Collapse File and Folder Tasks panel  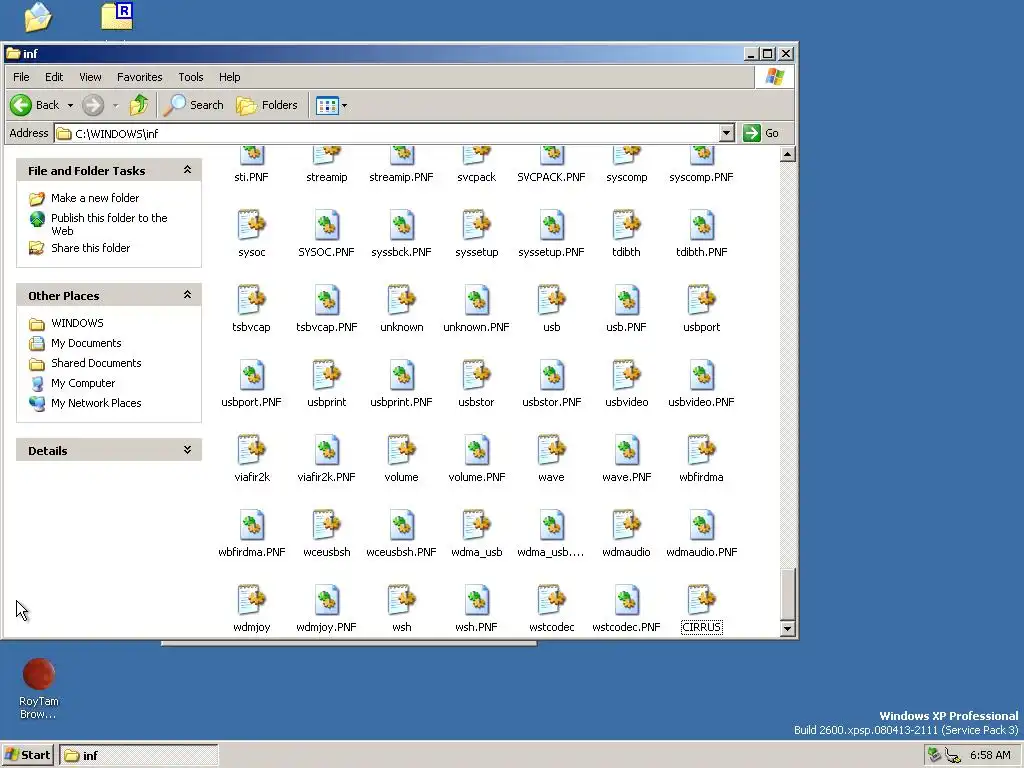[x=187, y=170]
